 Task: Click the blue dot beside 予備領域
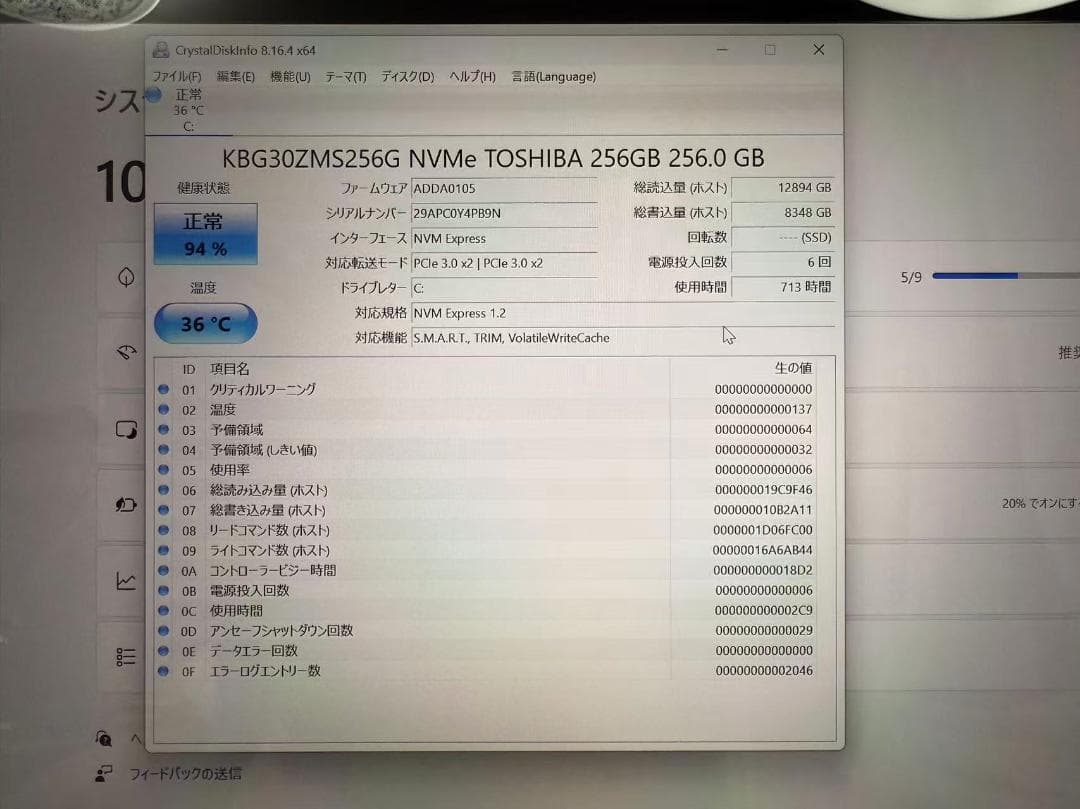pos(163,429)
